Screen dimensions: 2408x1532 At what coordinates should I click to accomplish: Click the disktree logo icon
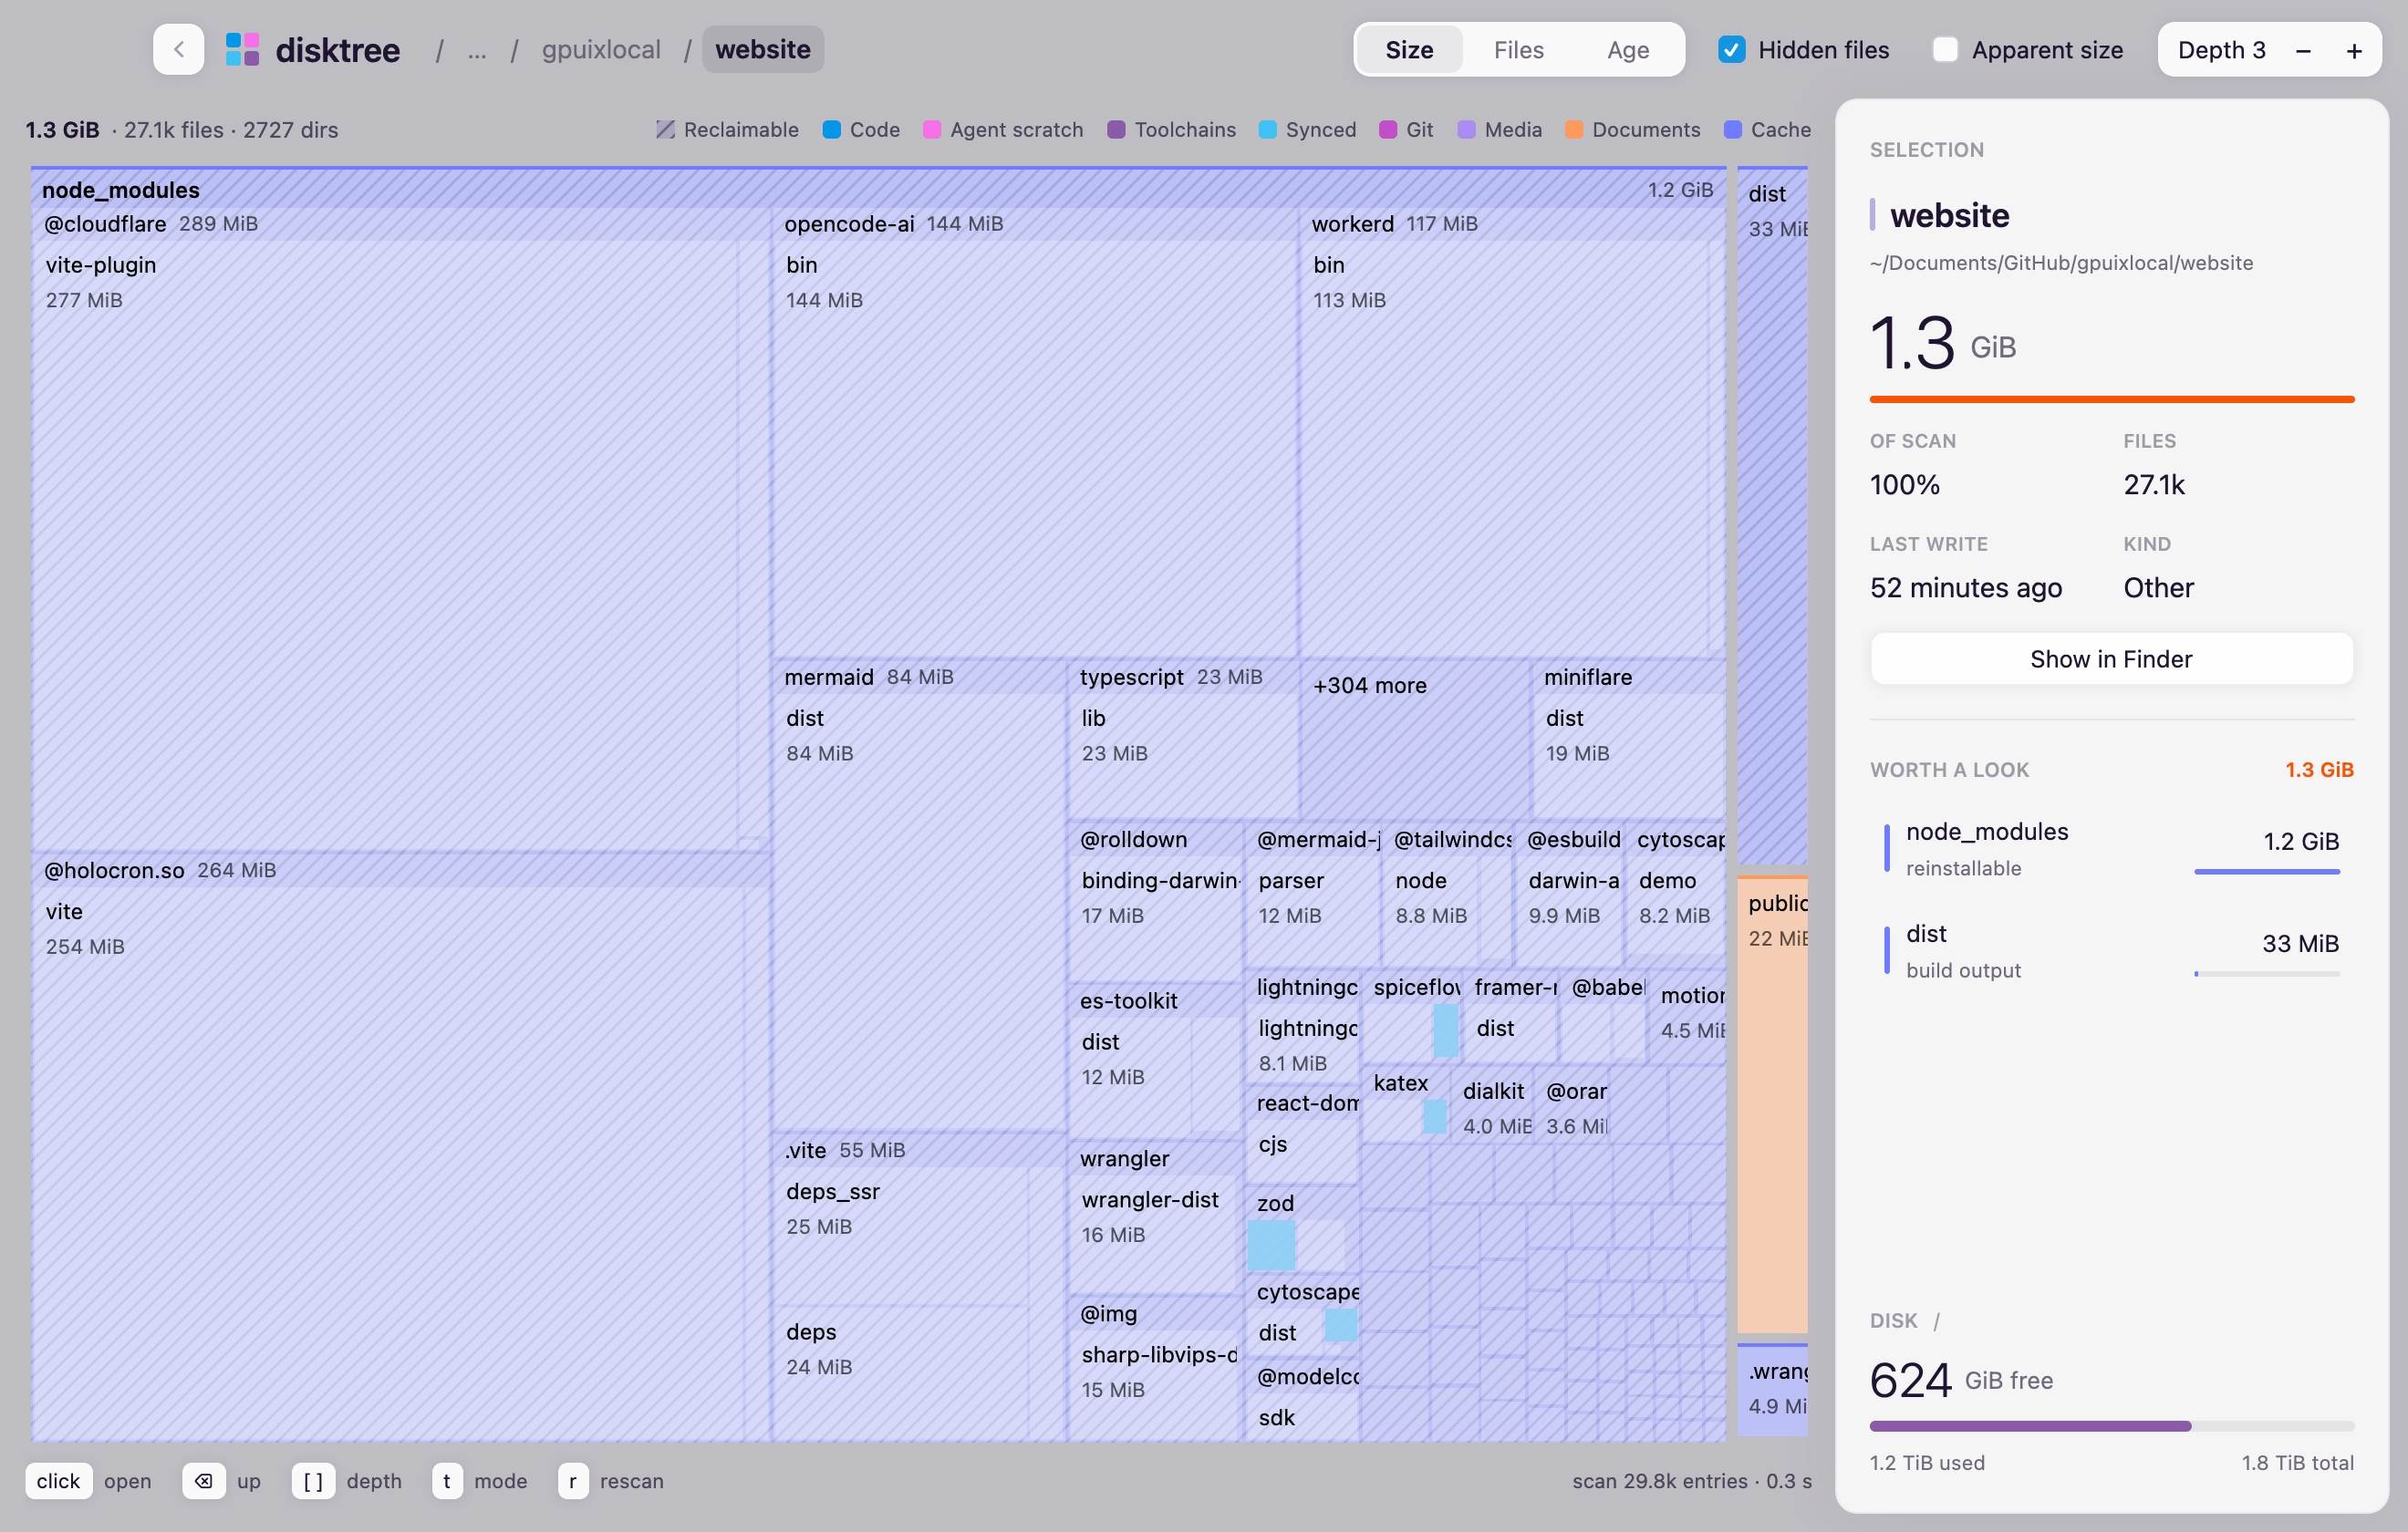(x=242, y=49)
